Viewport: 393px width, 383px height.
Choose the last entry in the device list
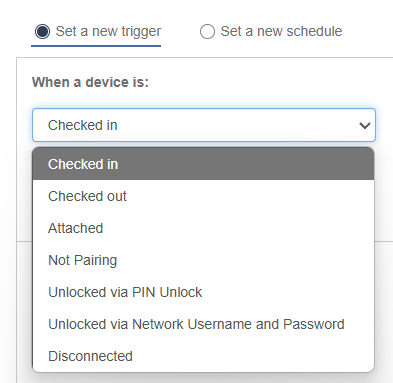pos(203,356)
